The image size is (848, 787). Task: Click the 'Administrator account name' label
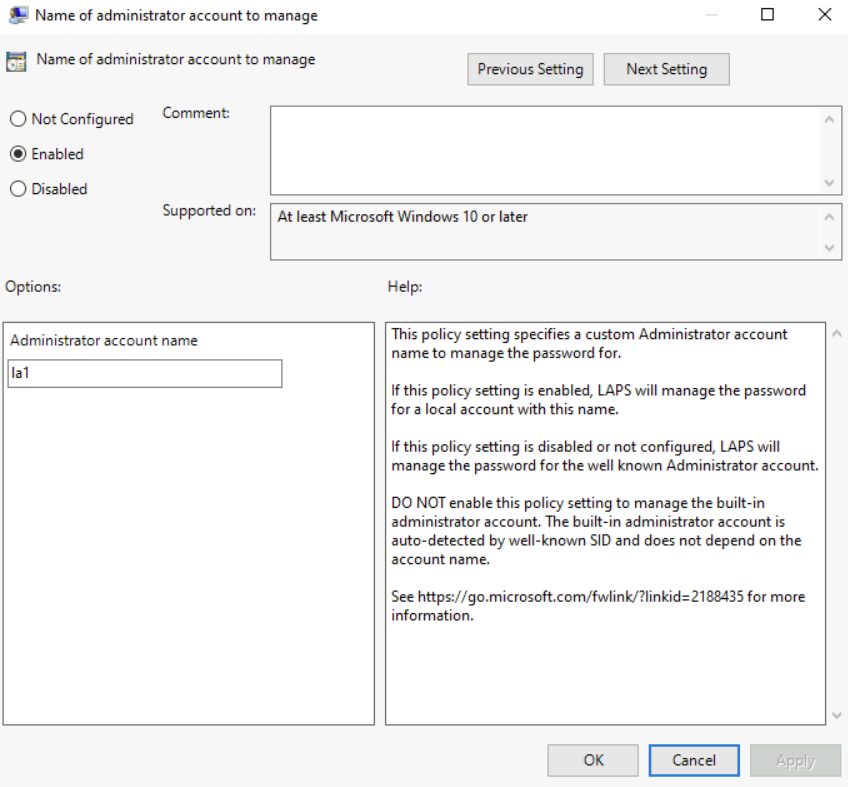pos(104,340)
